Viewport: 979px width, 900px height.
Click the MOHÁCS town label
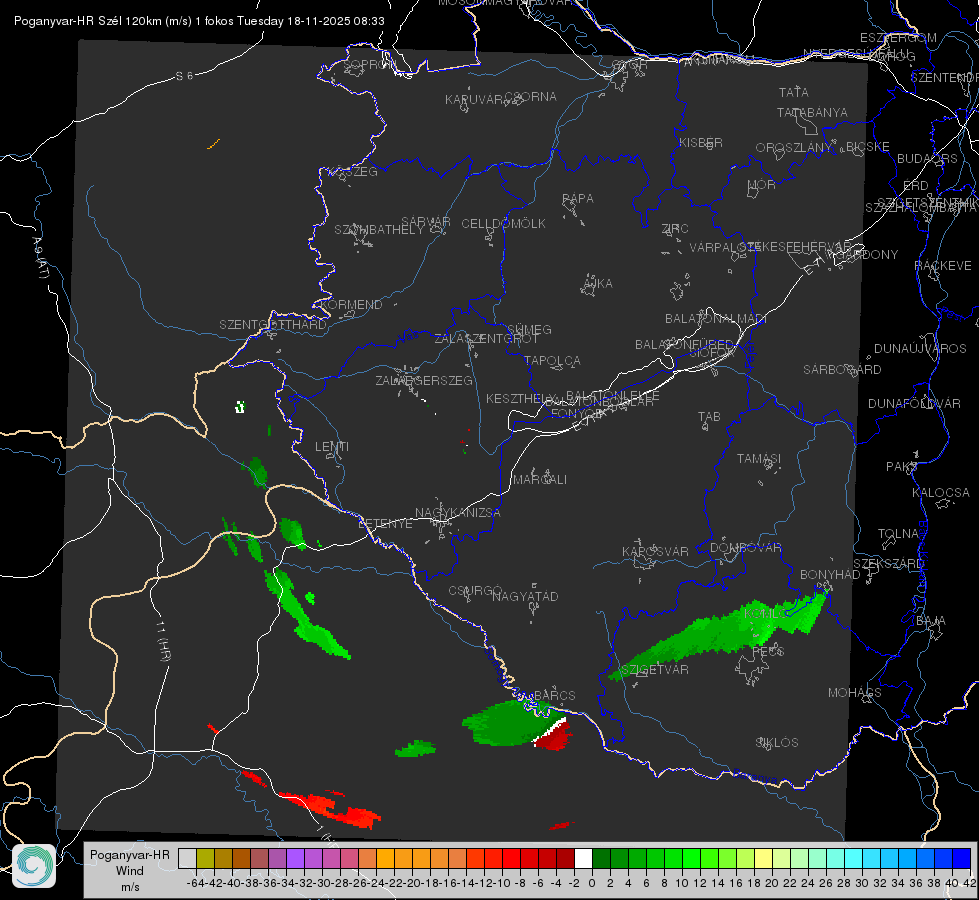(x=854, y=693)
